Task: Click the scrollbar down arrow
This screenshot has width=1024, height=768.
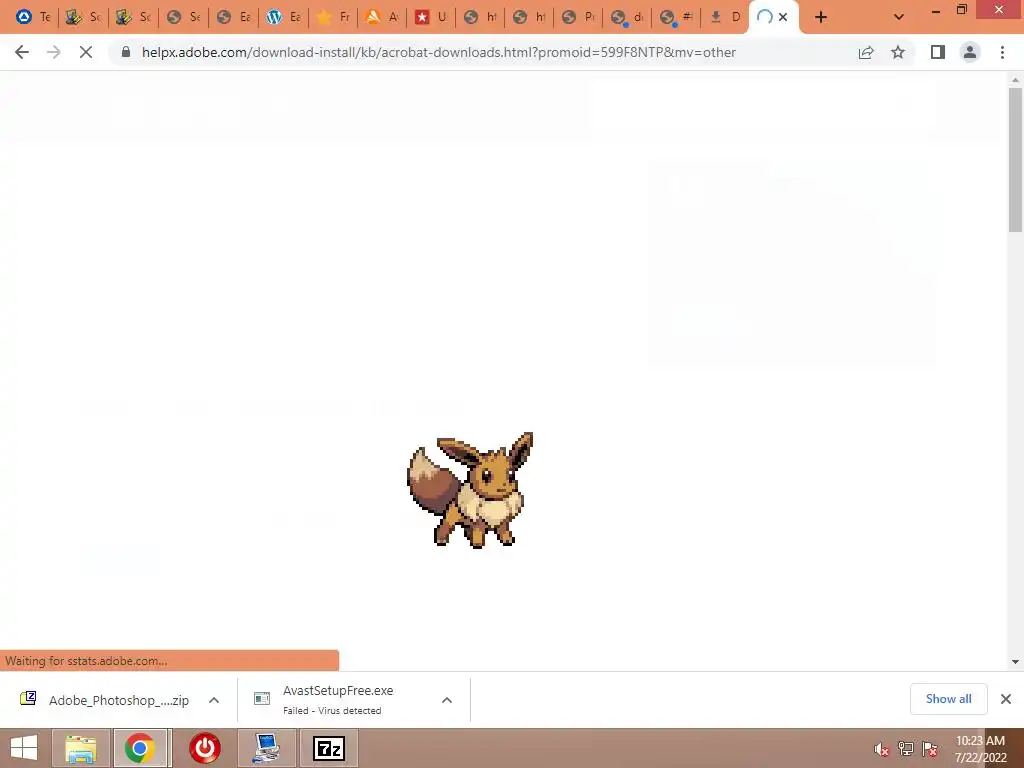Action: (1015, 662)
